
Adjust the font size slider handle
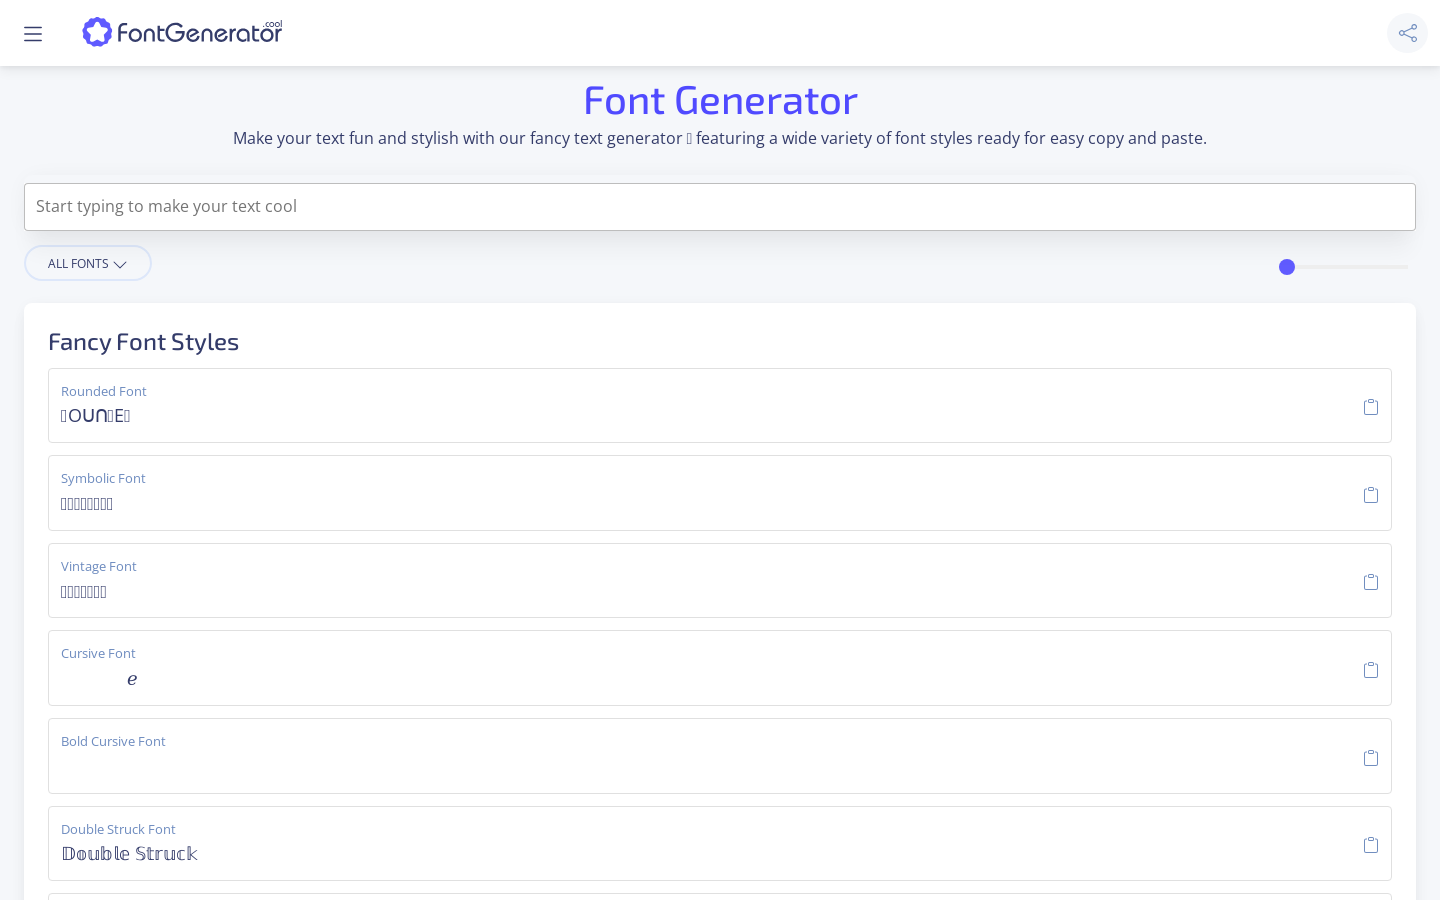(1287, 267)
